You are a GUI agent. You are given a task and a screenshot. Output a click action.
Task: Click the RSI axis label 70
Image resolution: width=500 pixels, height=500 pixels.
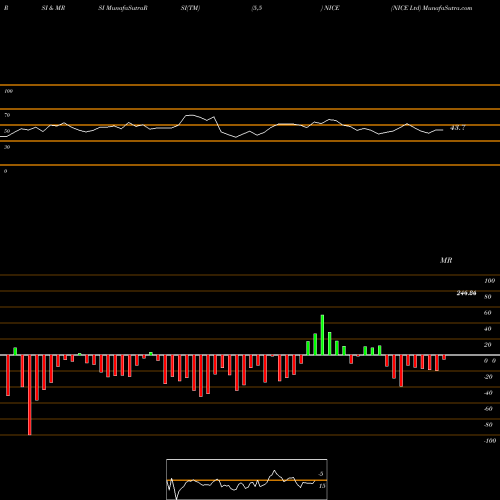[7, 115]
